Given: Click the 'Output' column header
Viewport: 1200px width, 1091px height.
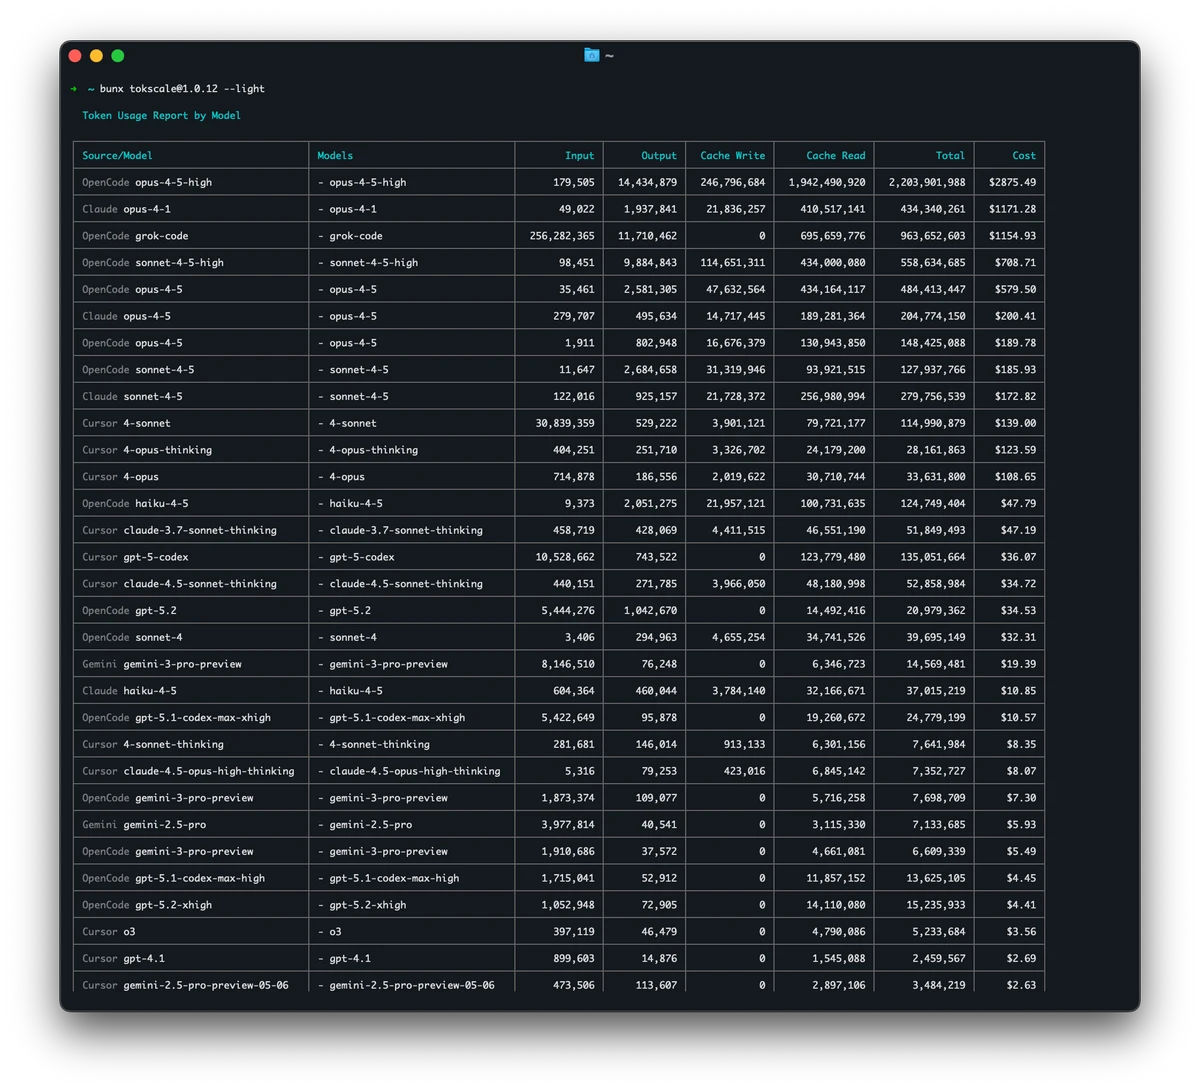Looking at the screenshot, I should [x=659, y=156].
